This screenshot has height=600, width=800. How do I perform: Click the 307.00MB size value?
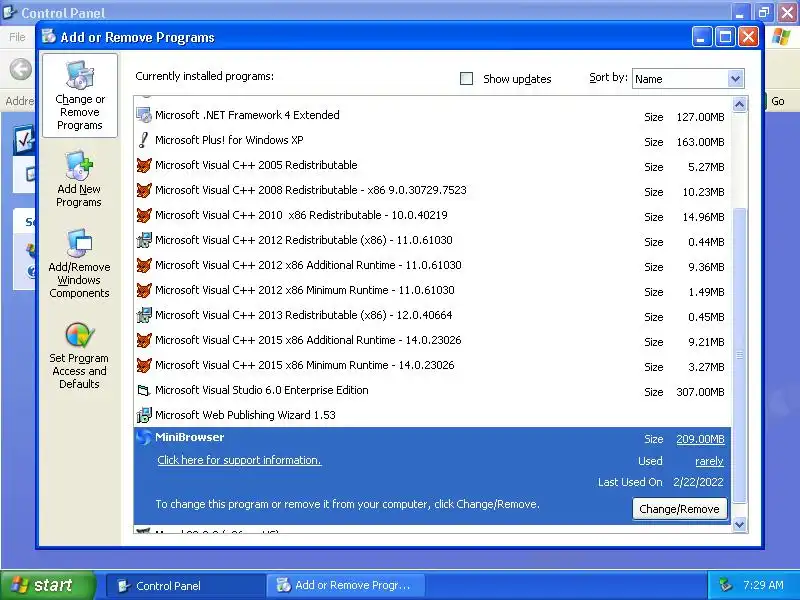click(x=700, y=392)
